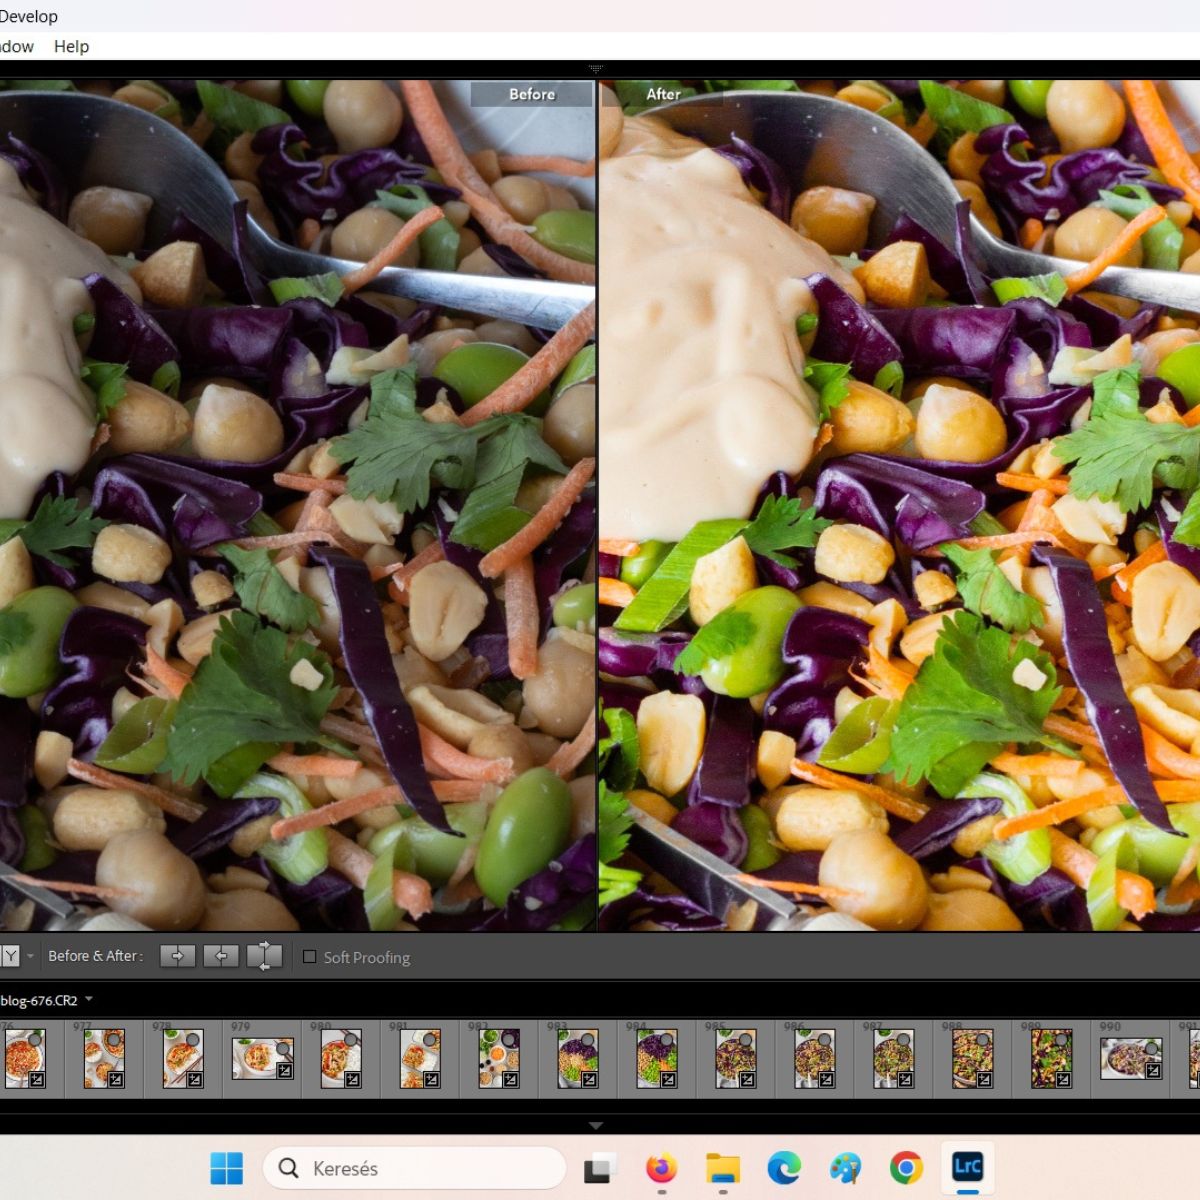Select filmstrip thumbnail 982
This screenshot has height=1200, width=1200.
[499, 1058]
